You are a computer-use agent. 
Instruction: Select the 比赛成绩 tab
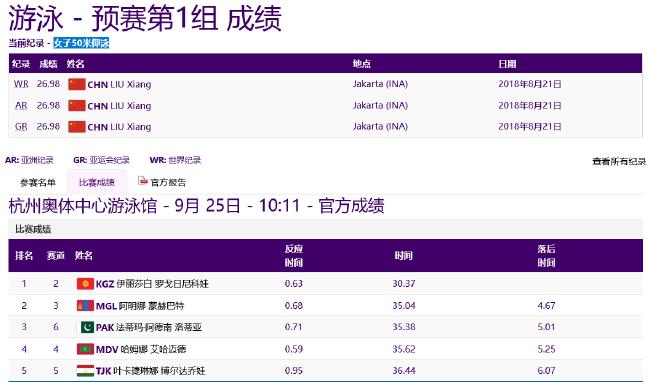[97, 182]
